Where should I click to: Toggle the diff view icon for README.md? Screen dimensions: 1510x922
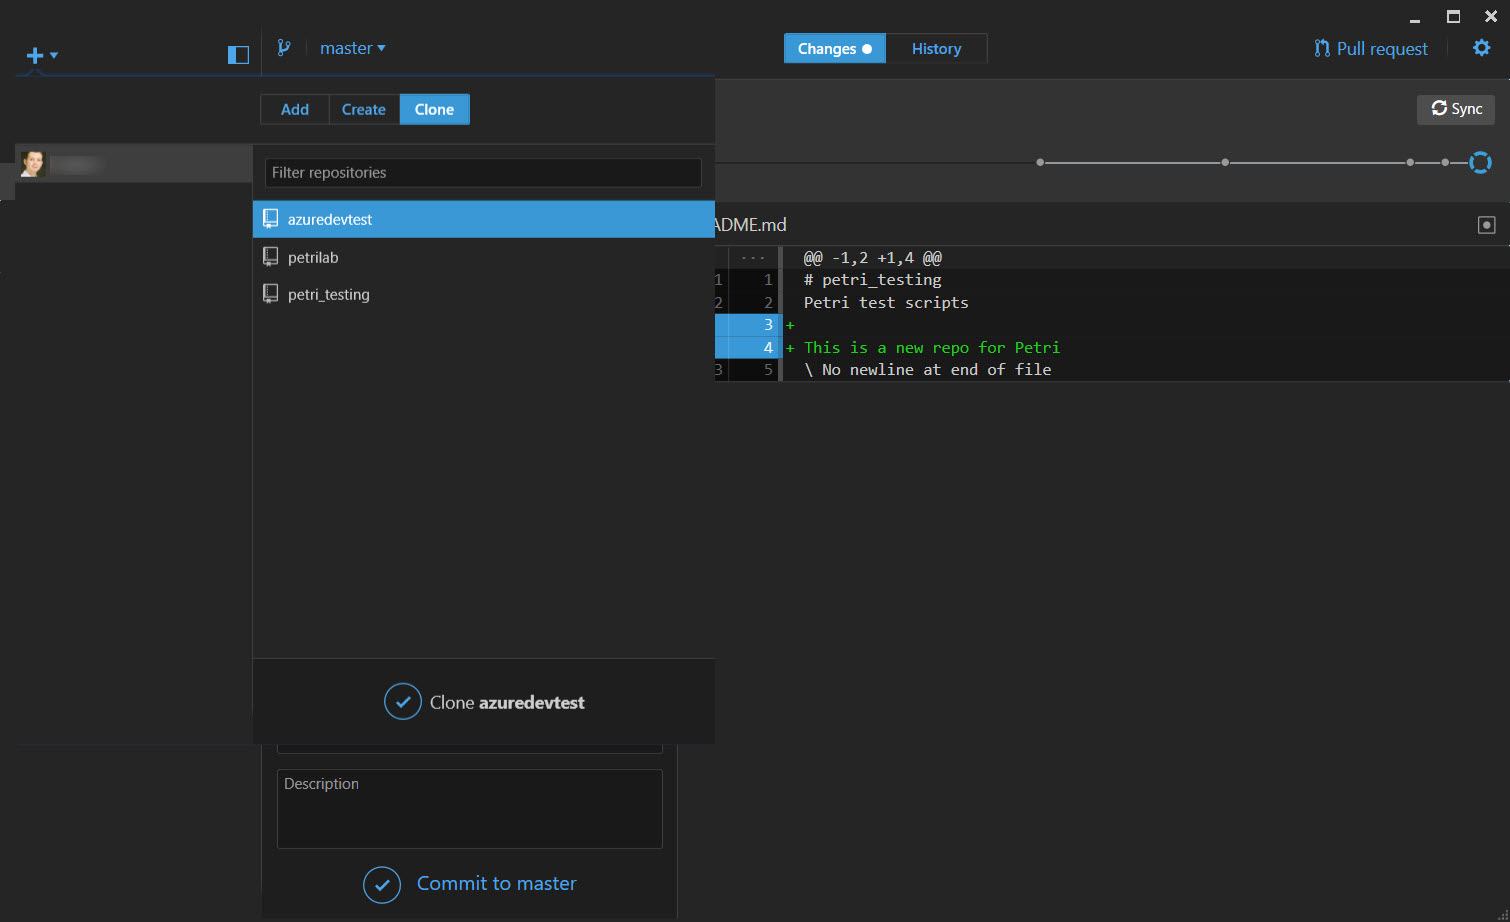[x=1487, y=225]
